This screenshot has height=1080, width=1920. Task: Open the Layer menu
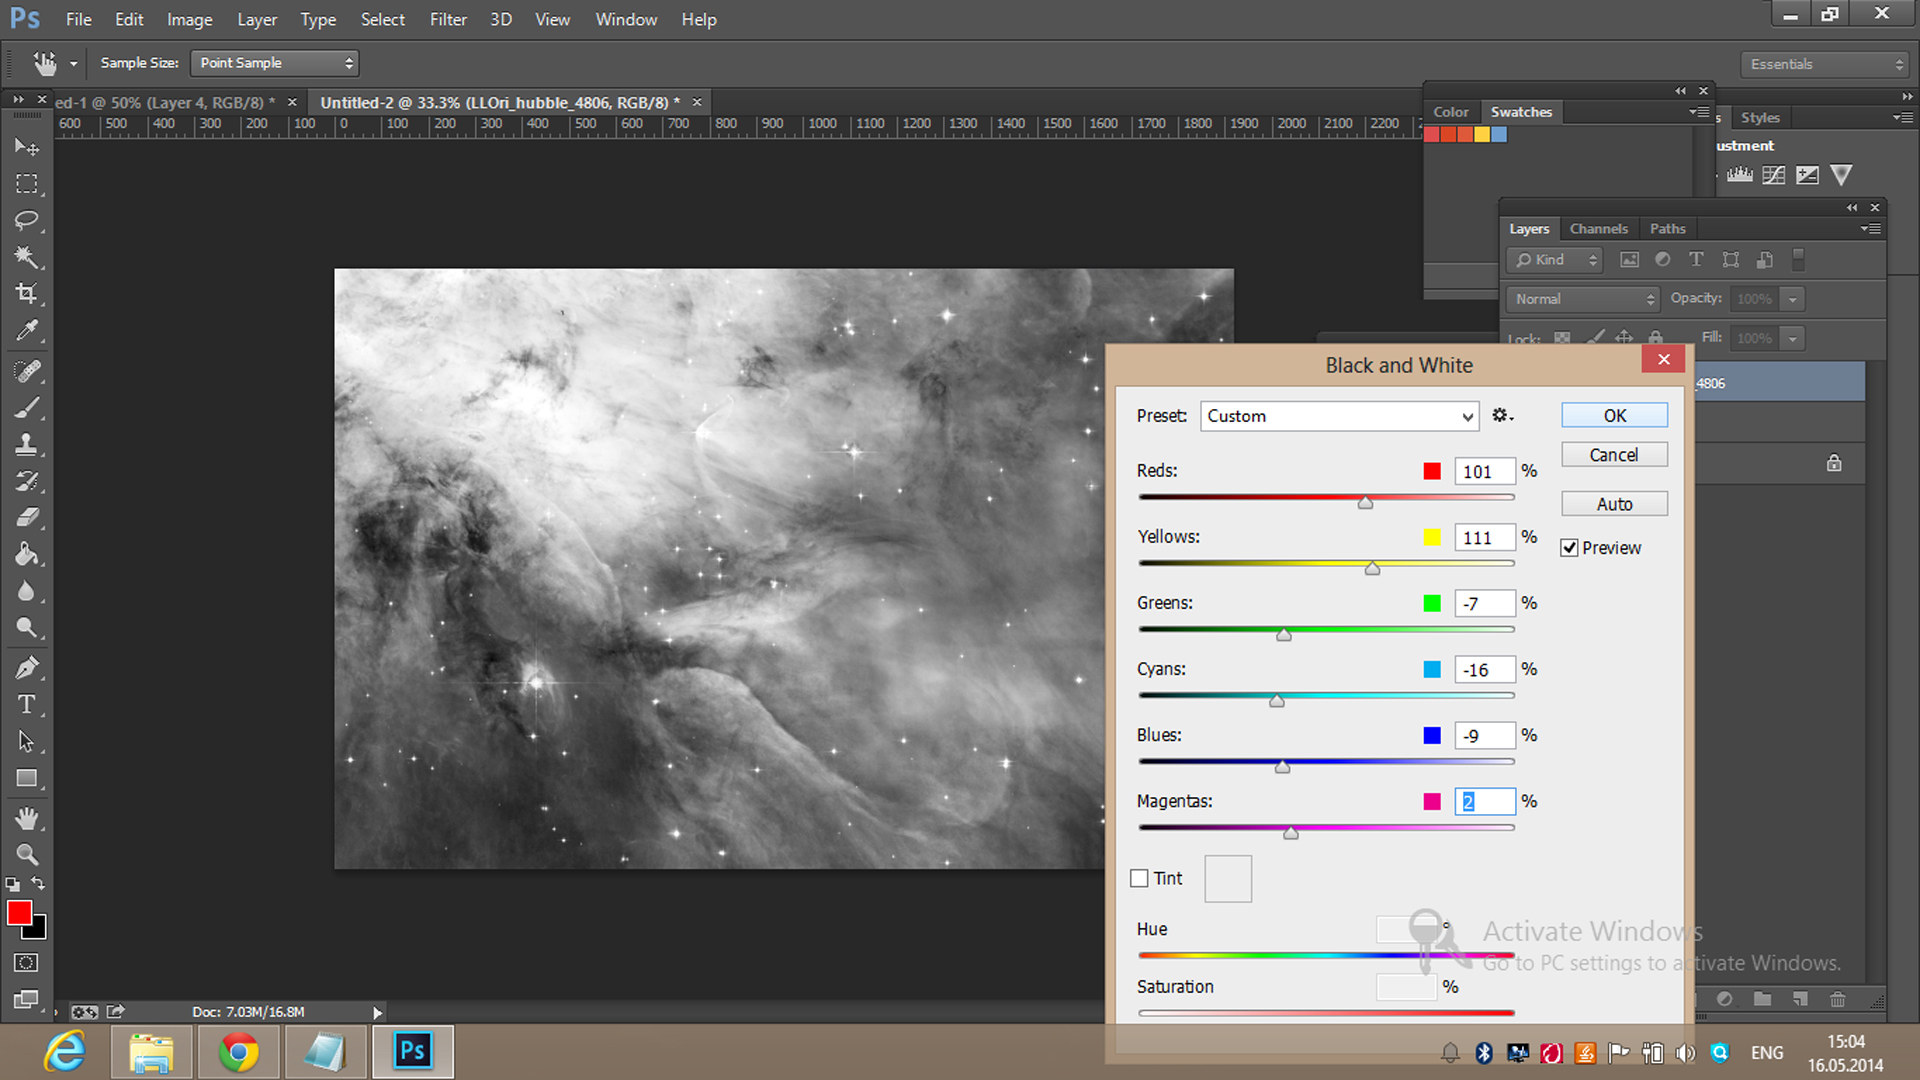(257, 19)
